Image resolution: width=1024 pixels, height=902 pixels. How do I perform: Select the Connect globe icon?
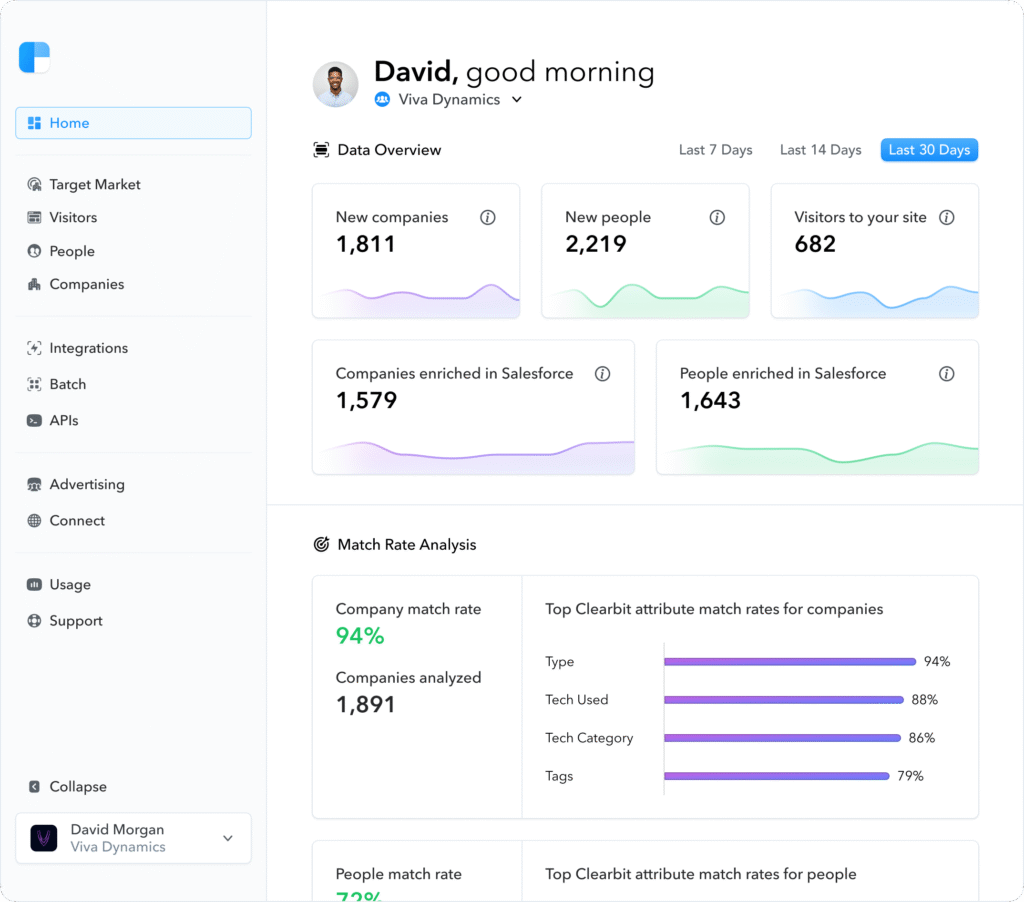point(33,520)
